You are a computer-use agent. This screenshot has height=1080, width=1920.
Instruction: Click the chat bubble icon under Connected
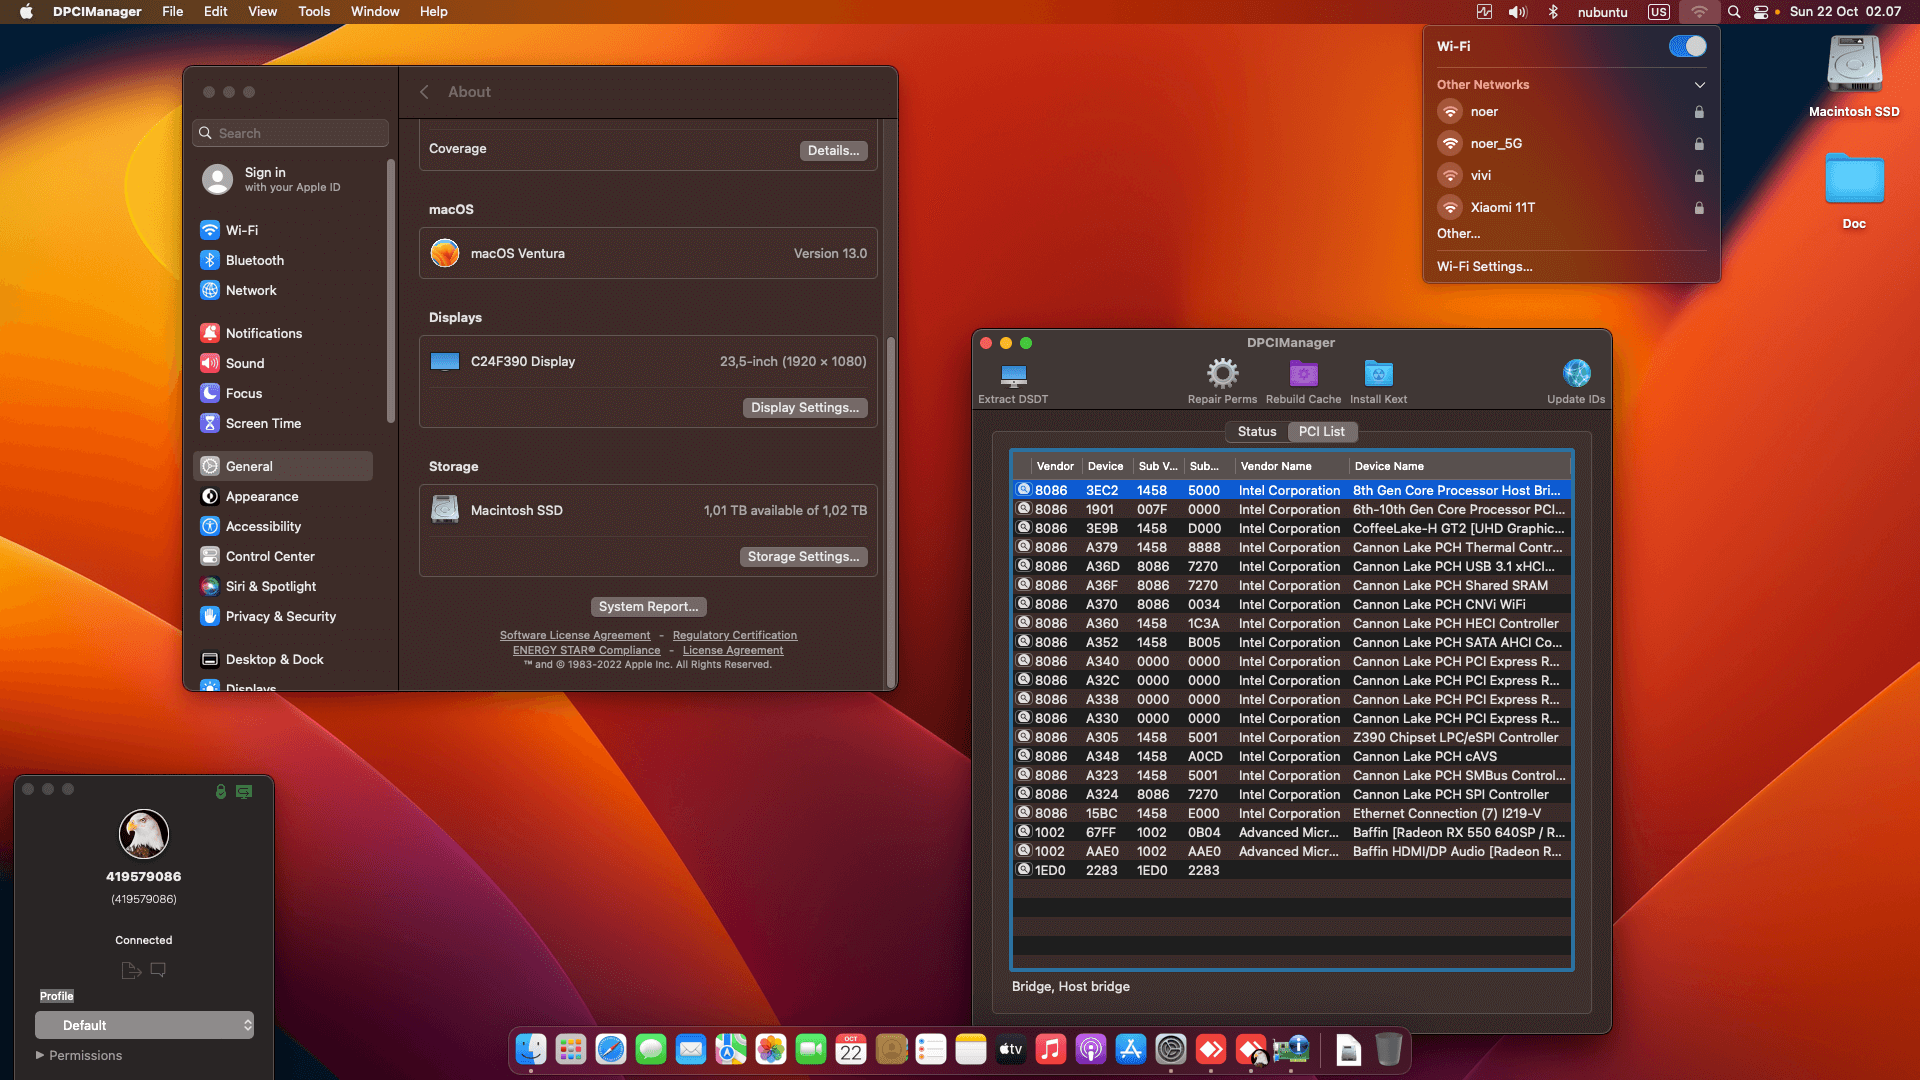point(158,970)
